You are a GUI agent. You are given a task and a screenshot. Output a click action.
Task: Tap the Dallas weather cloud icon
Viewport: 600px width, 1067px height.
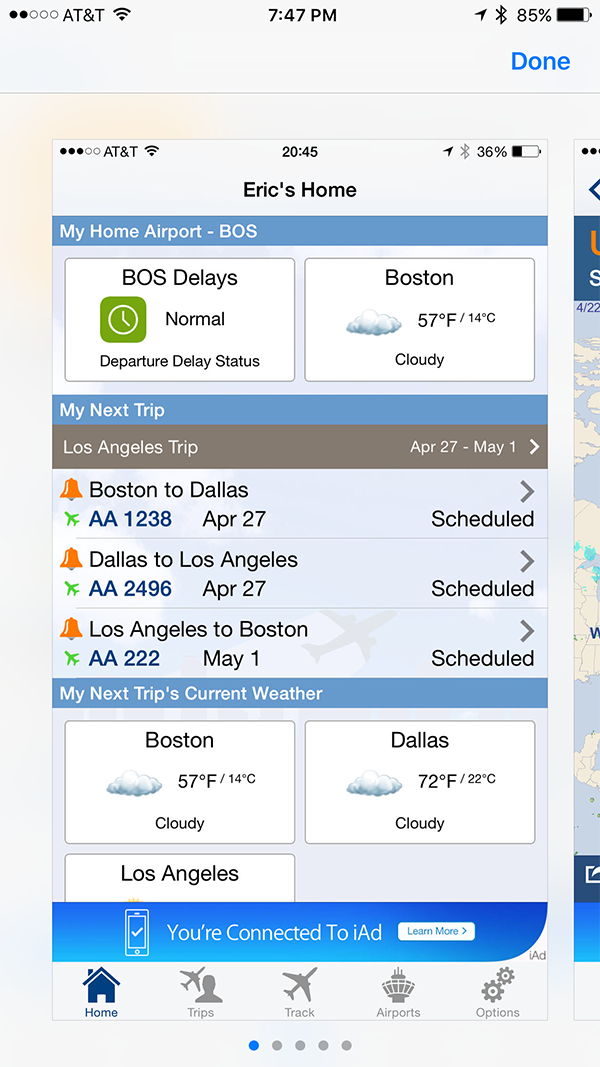pyautogui.click(x=373, y=783)
